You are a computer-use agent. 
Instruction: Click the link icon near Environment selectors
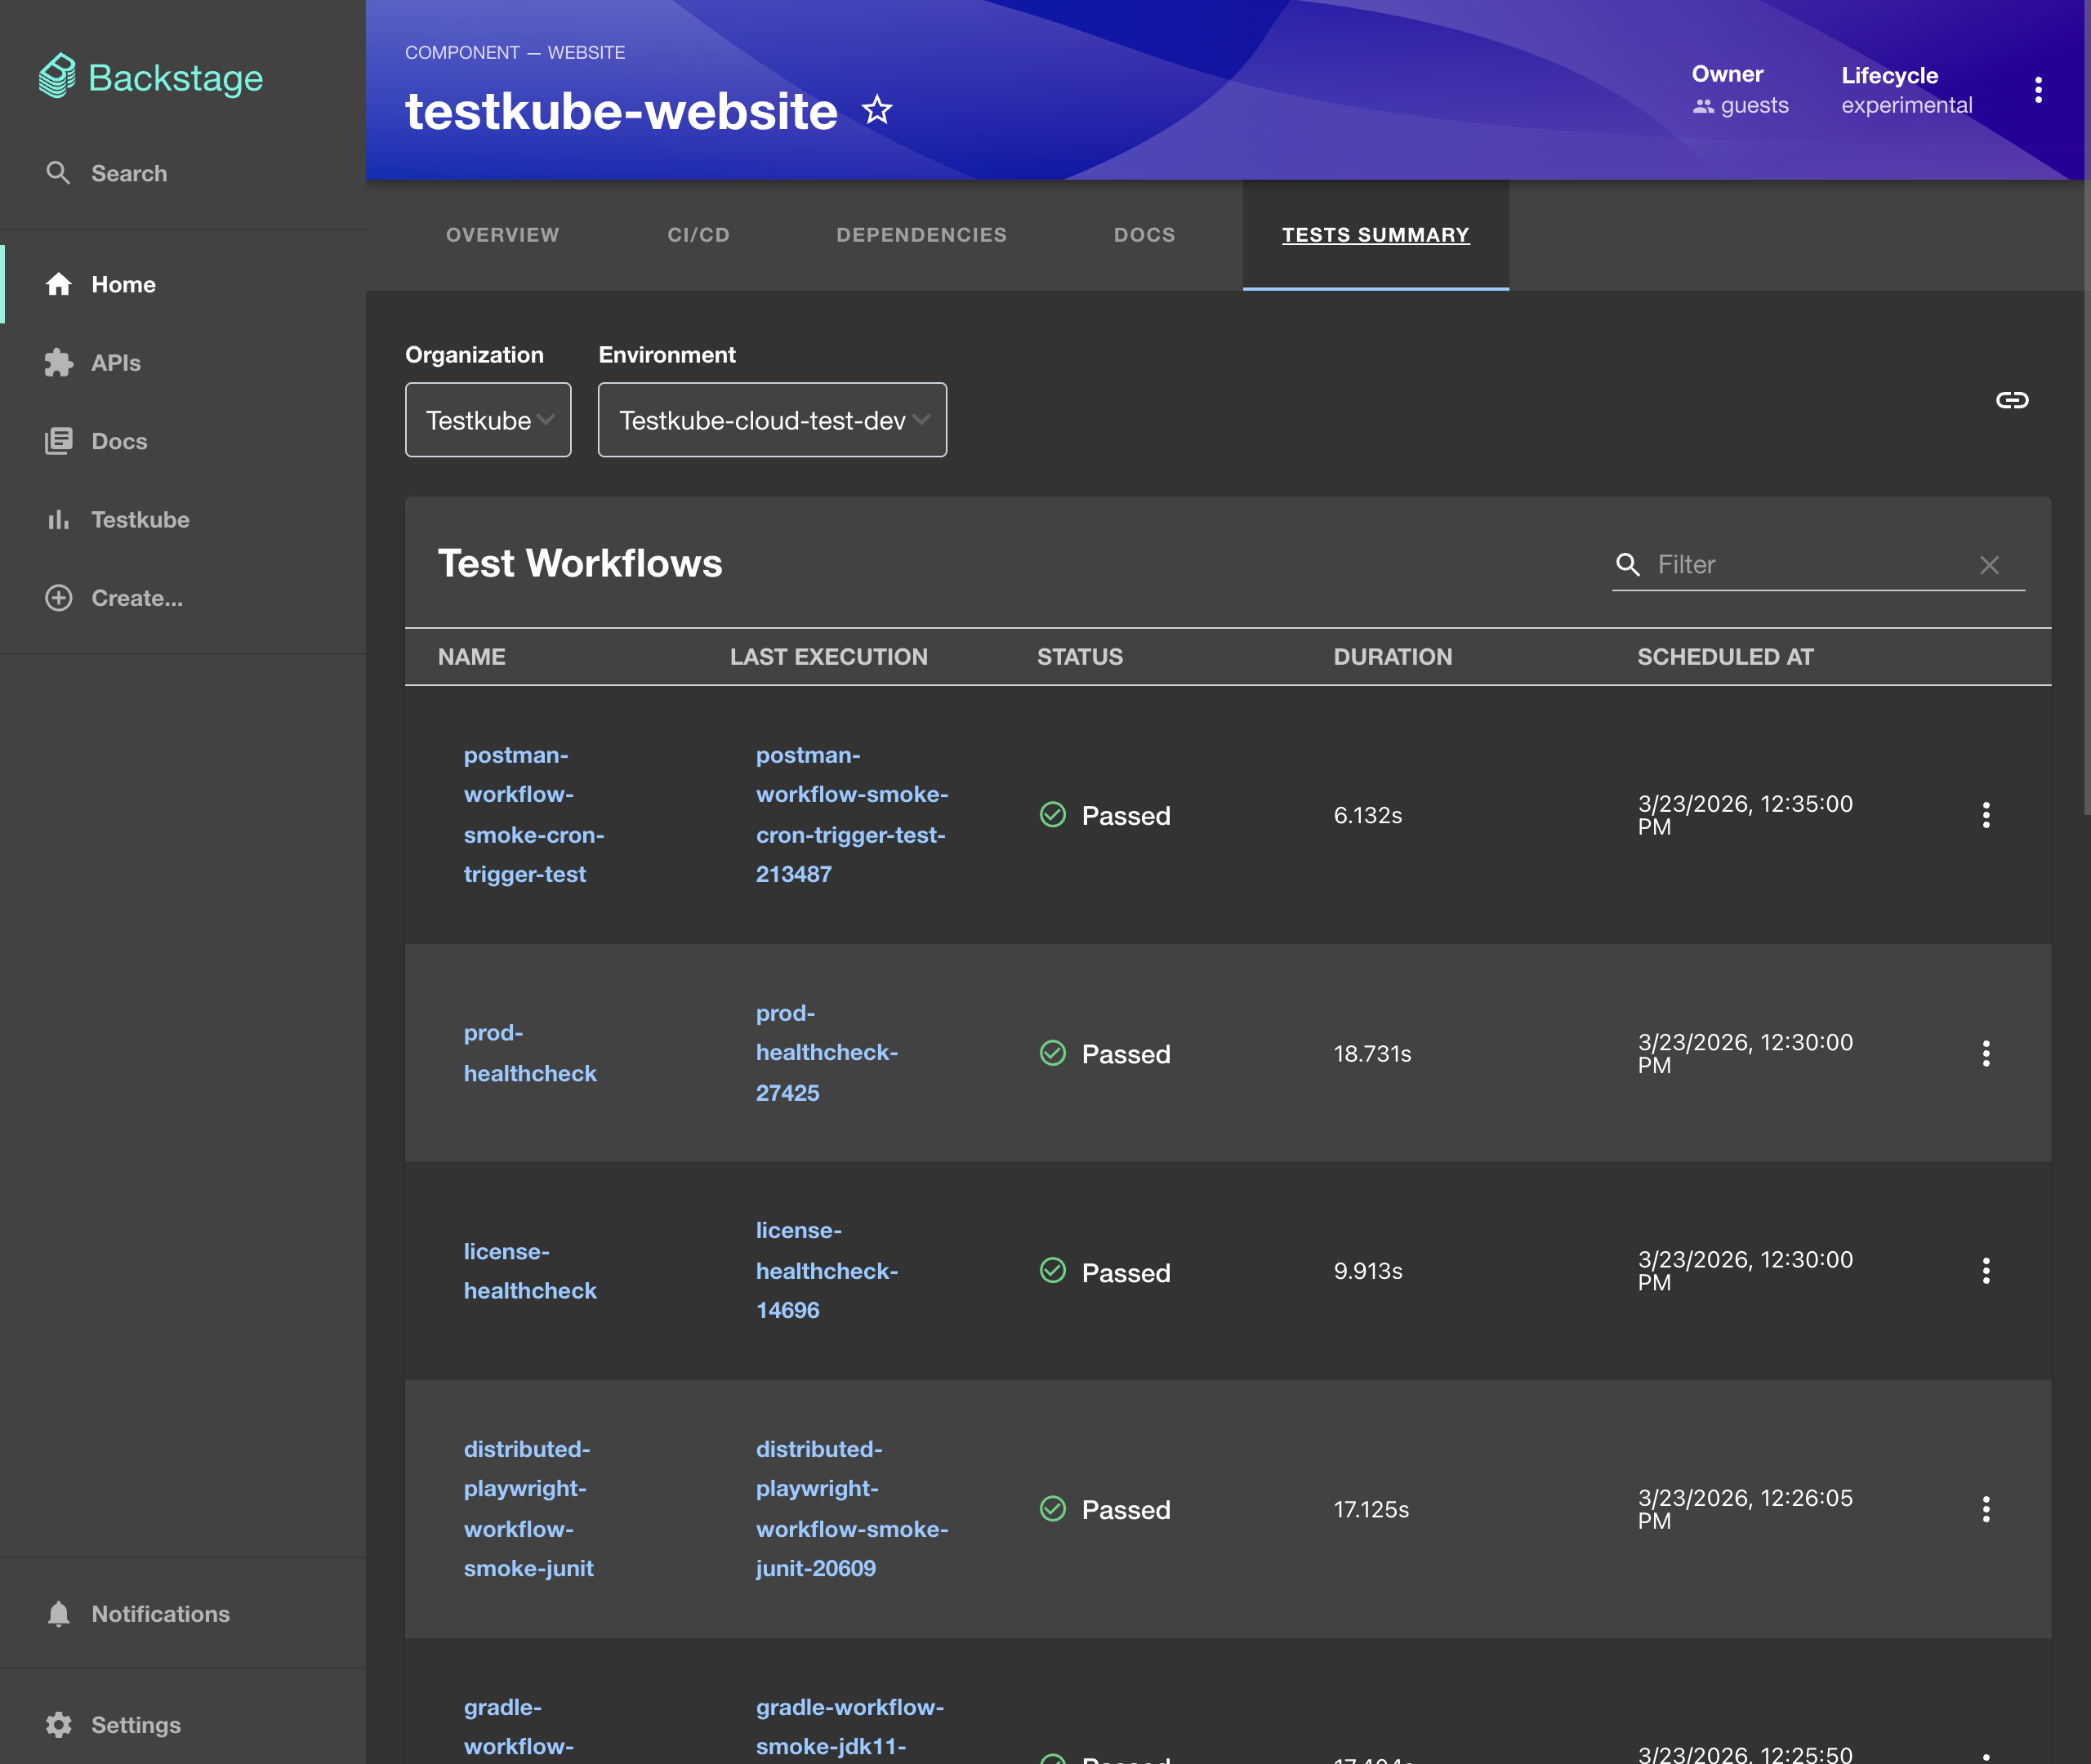click(x=2012, y=400)
